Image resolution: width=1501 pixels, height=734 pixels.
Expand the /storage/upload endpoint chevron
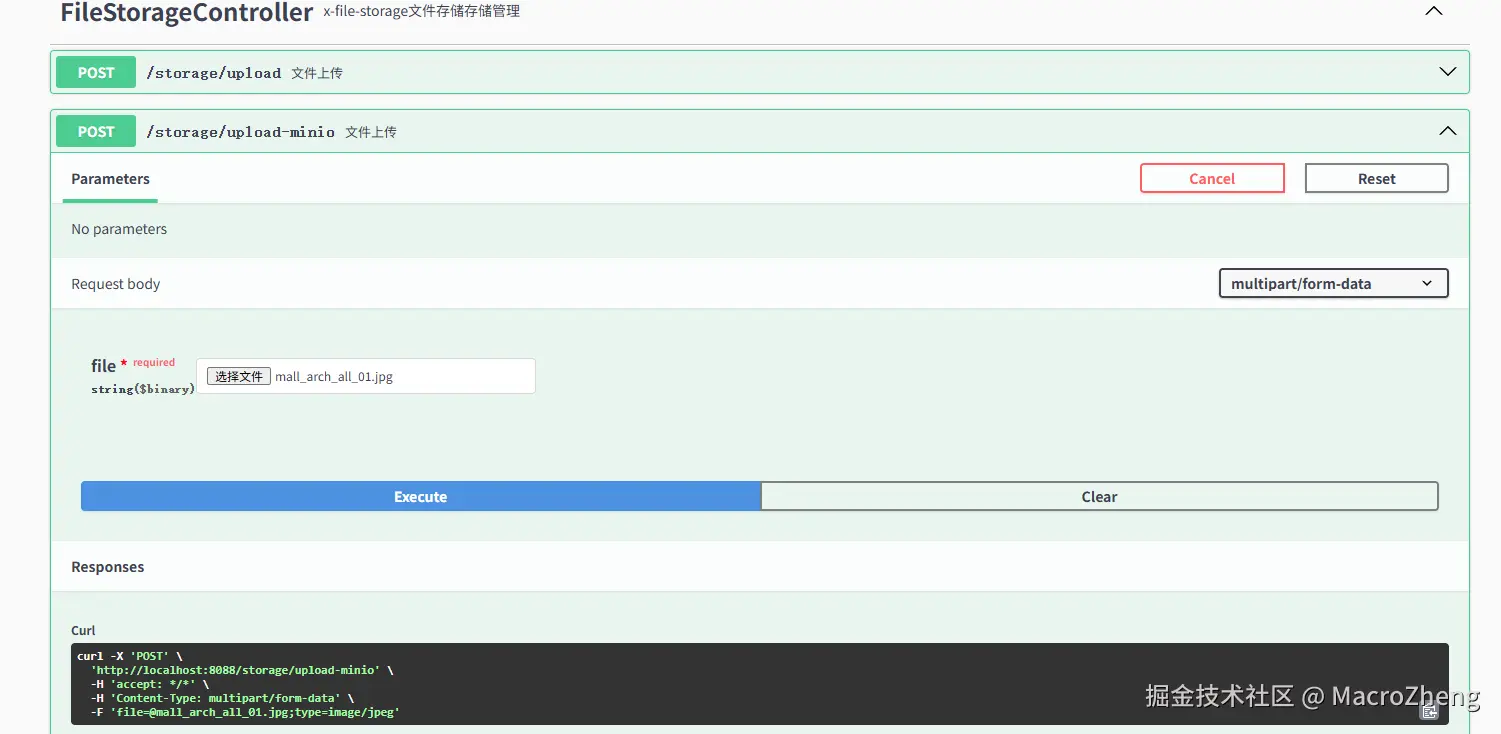point(1447,72)
